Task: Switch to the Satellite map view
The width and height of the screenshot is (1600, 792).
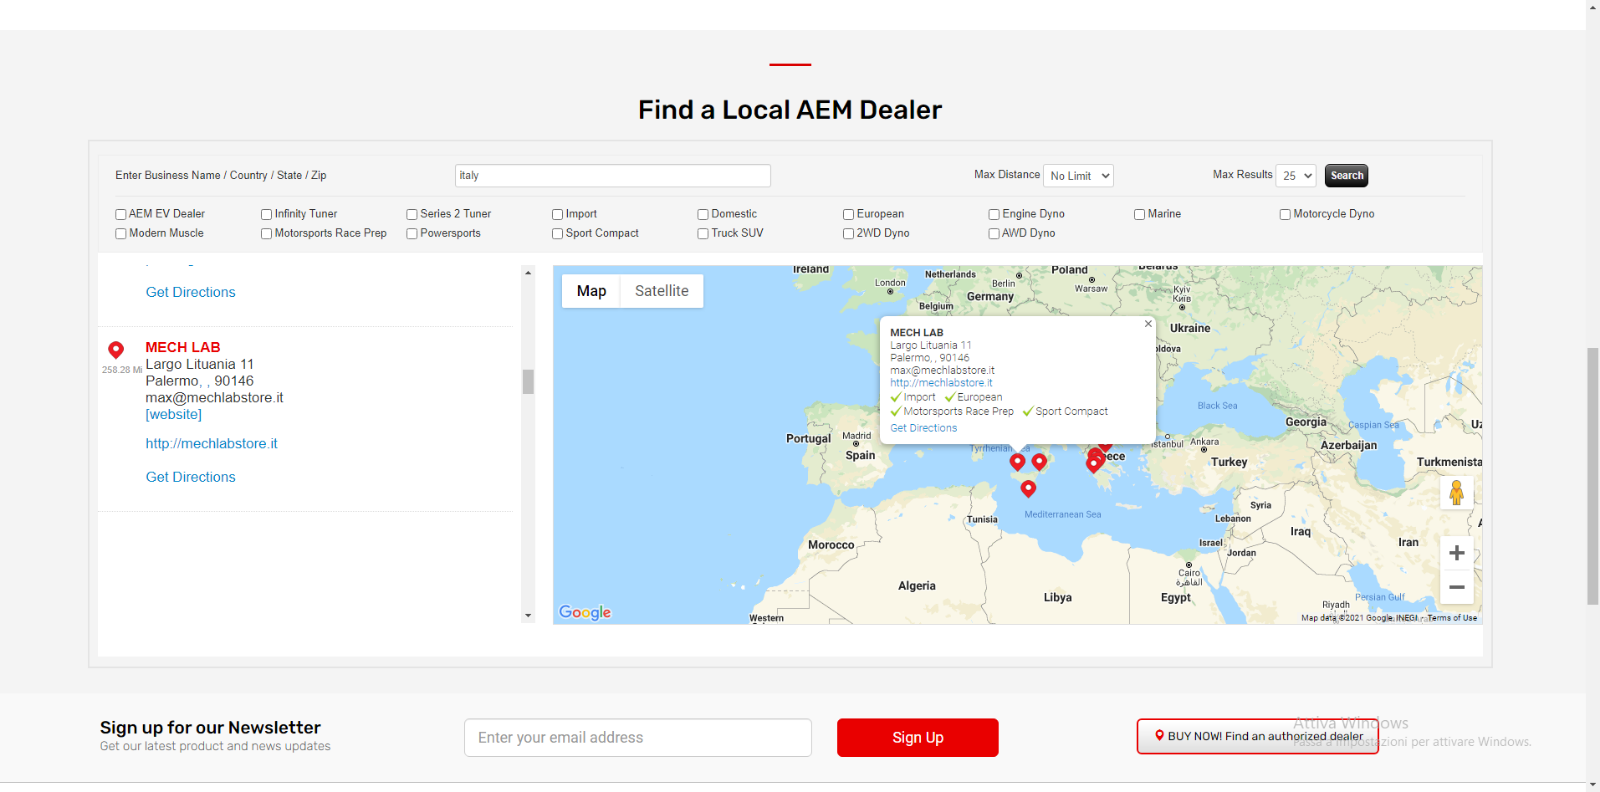Action: (662, 291)
